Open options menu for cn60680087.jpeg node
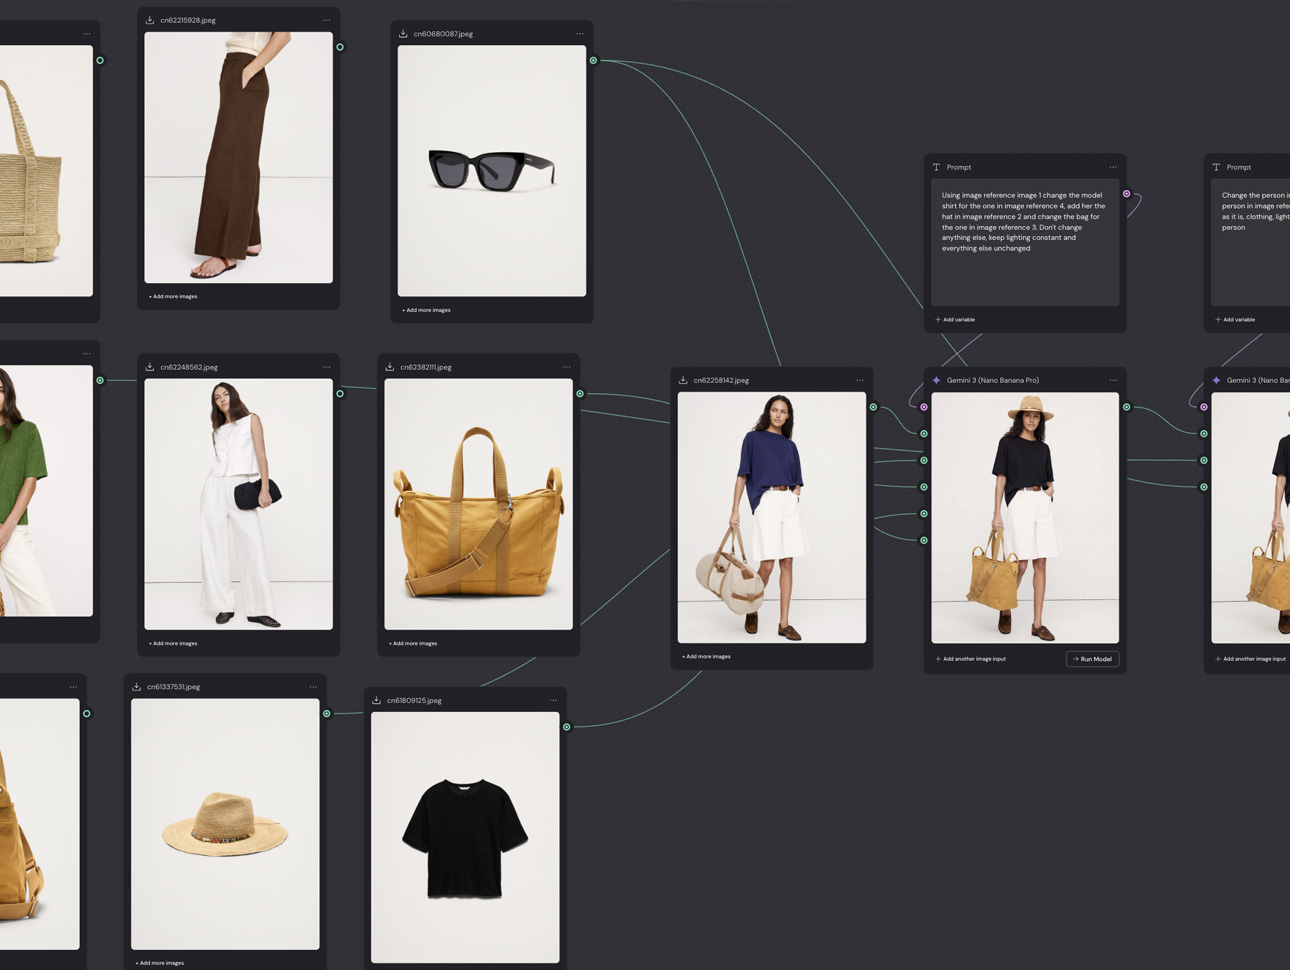 (x=580, y=34)
